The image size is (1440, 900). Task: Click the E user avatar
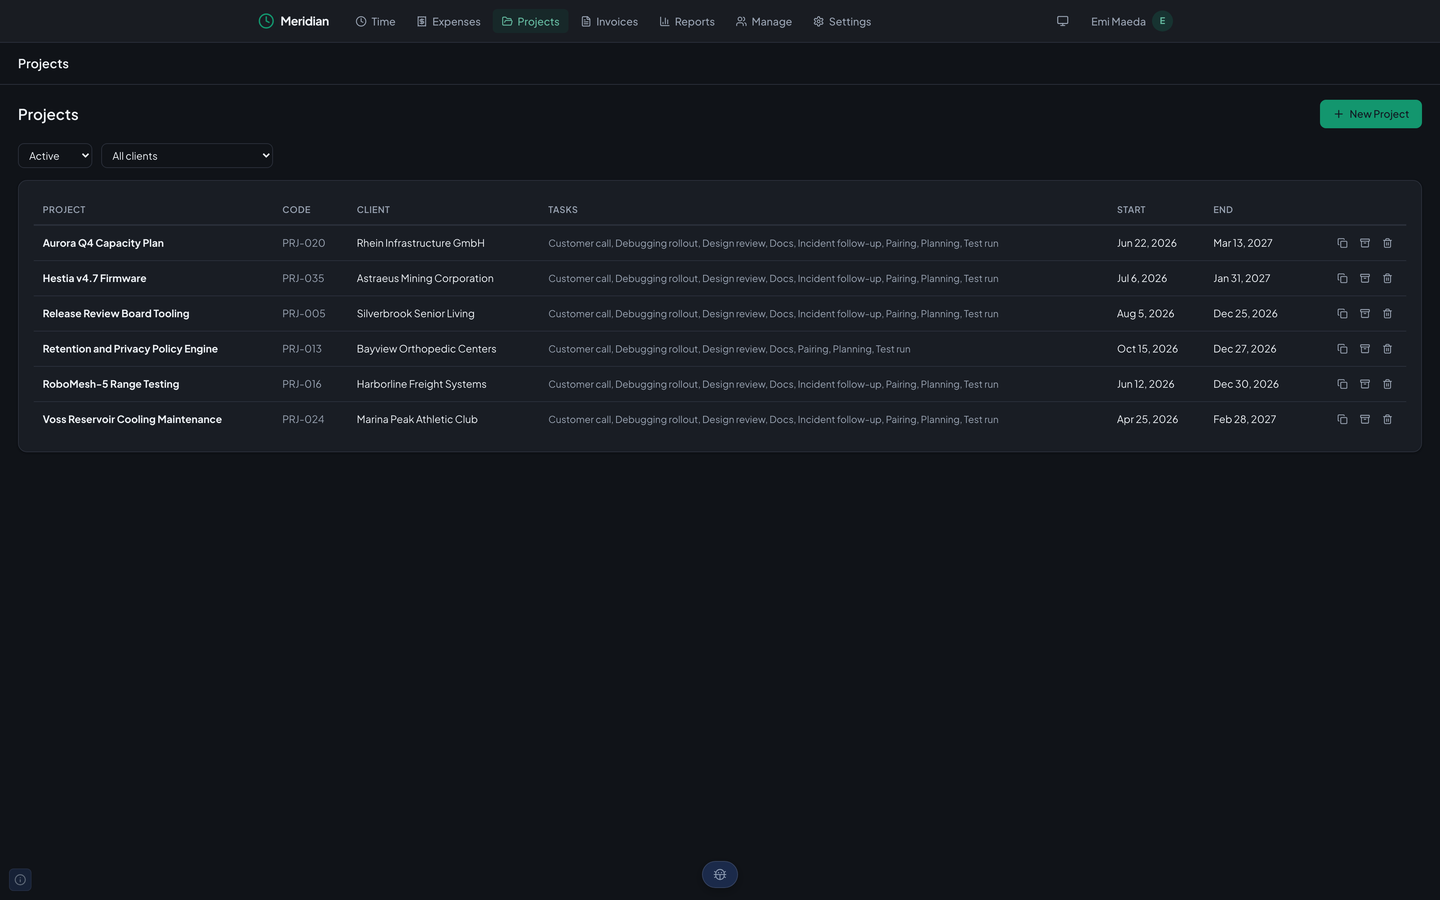(1162, 21)
